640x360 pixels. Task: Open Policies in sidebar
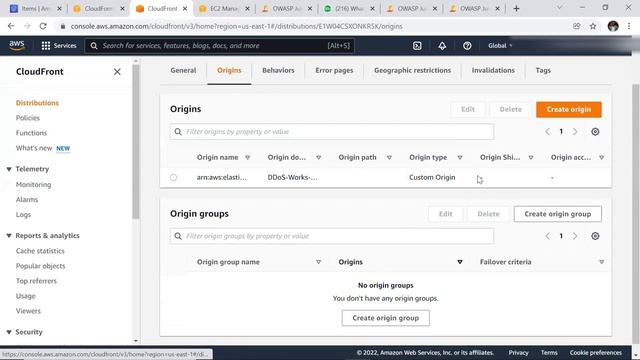tap(28, 118)
